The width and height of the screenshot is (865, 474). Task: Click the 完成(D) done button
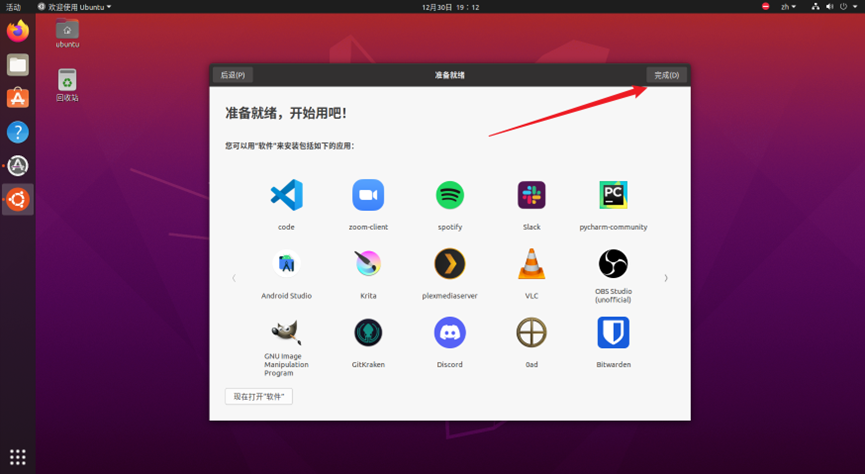[666, 75]
